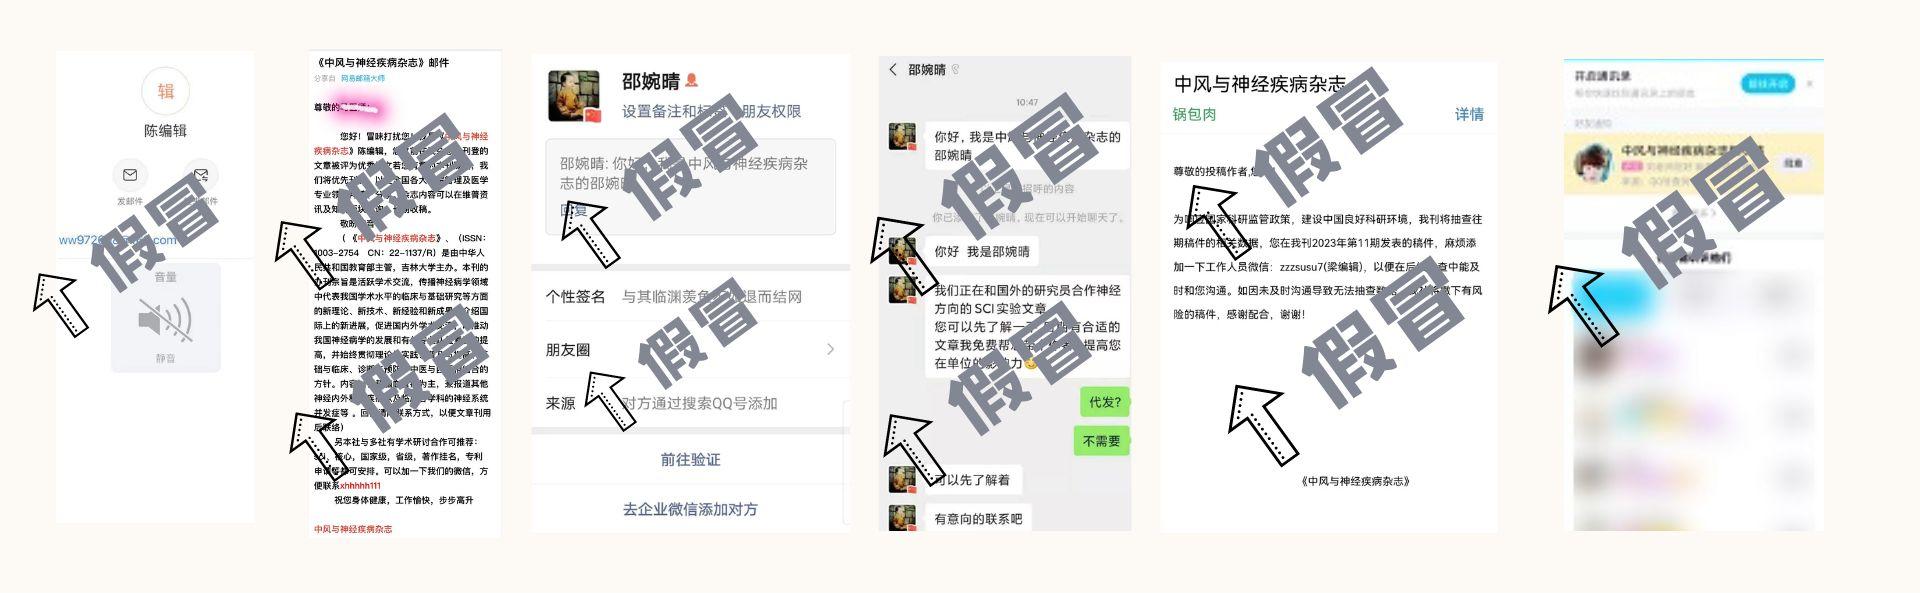Open the ww972 email address link
Viewport: 1920px width, 593px height.
tap(118, 240)
